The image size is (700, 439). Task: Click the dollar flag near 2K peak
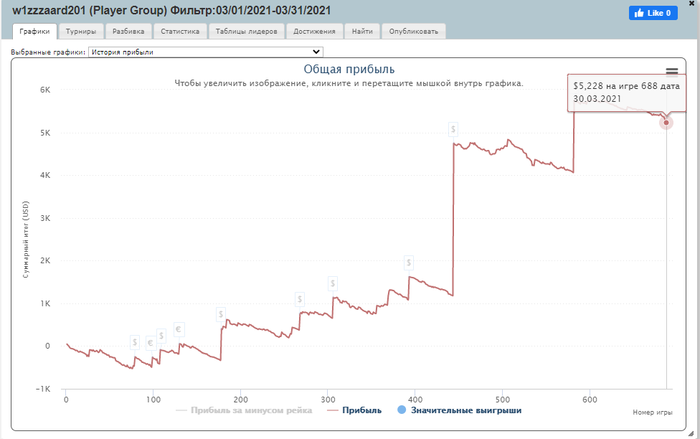(408, 263)
